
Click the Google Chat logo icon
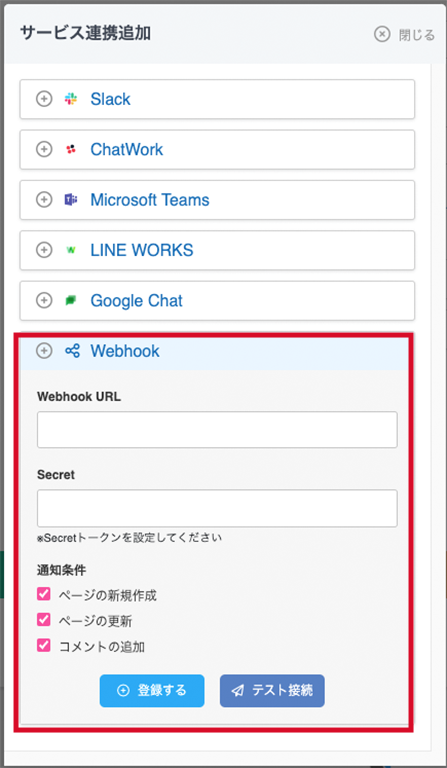[71, 300]
